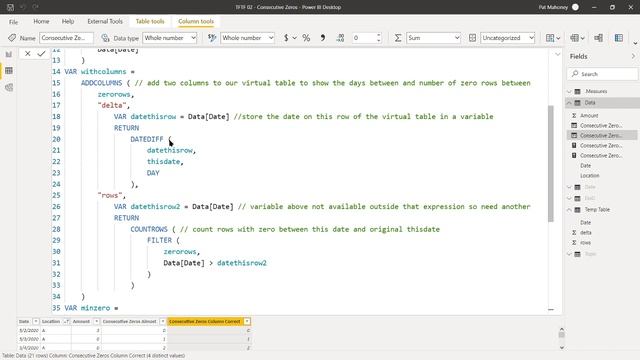This screenshot has height=360, width=640.
Task: Click the Sigma summarization icon
Action: click(398, 38)
